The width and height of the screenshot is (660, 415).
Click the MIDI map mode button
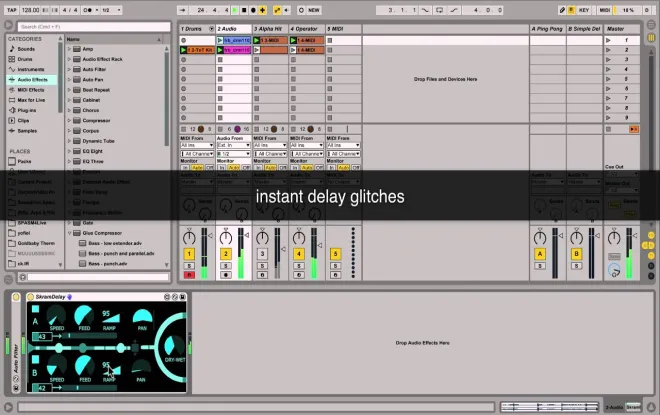pyautogui.click(x=604, y=10)
